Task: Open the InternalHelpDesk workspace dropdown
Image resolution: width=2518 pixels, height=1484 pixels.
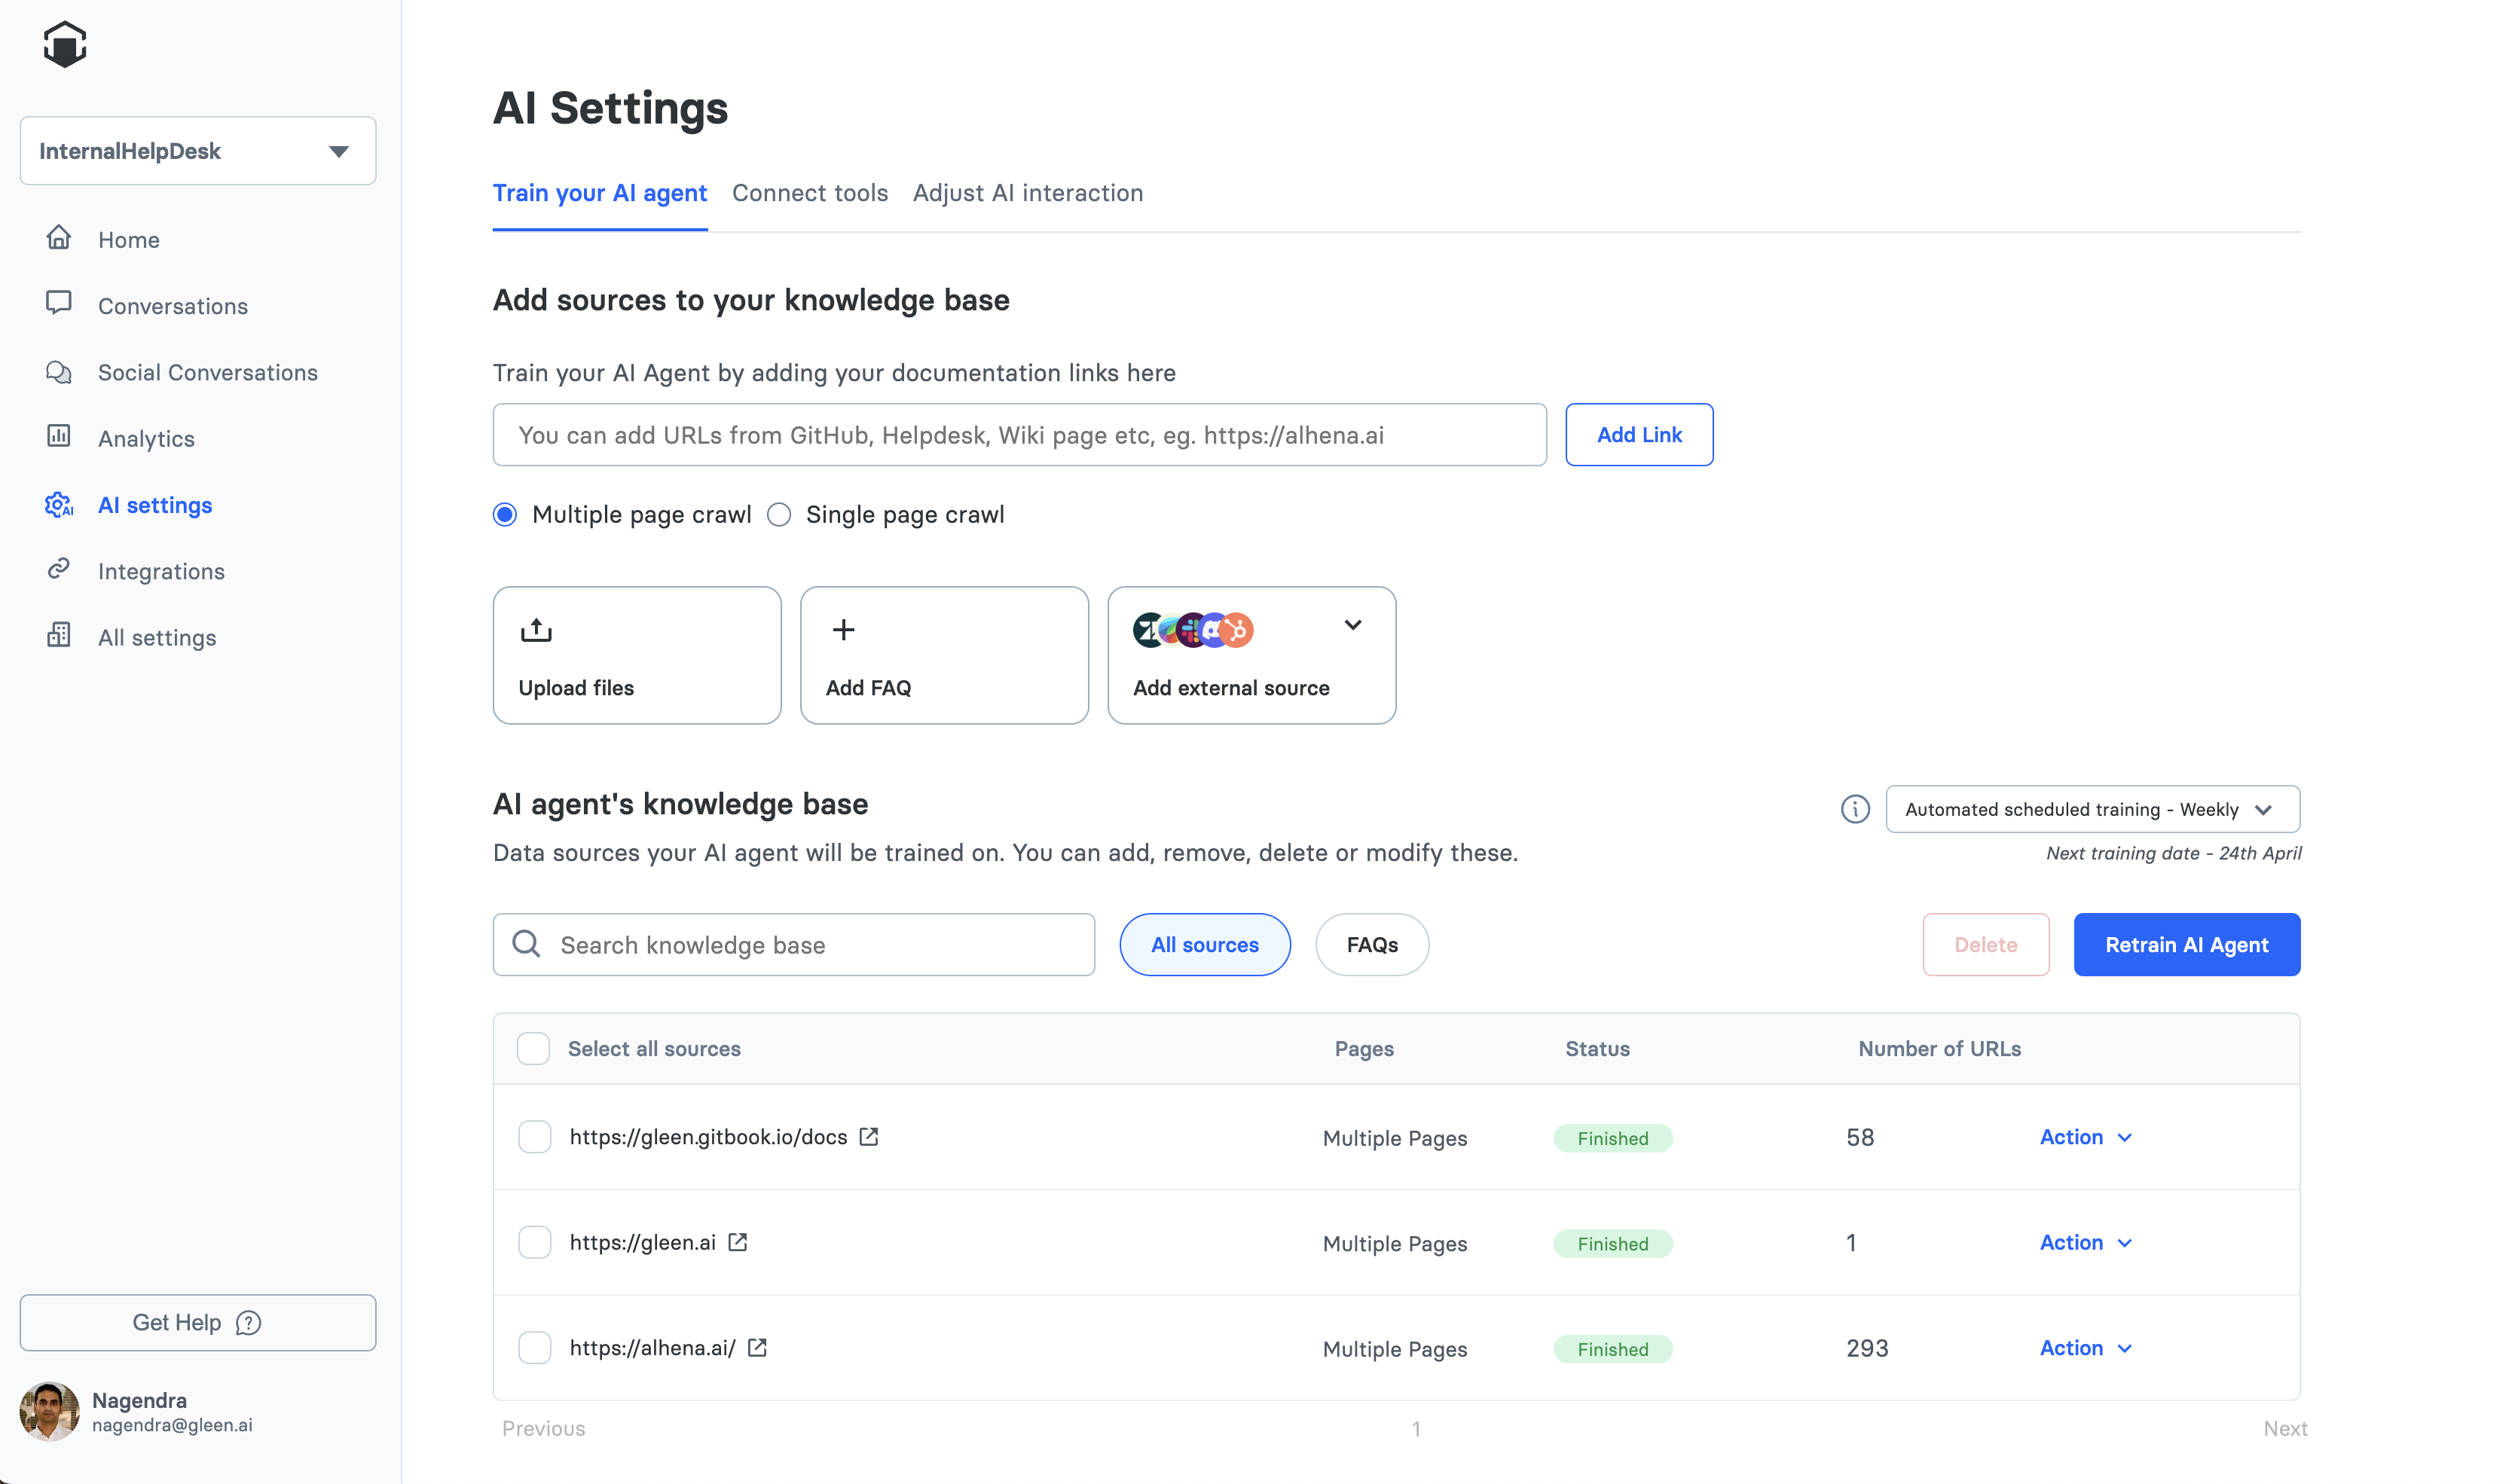Action: [198, 151]
